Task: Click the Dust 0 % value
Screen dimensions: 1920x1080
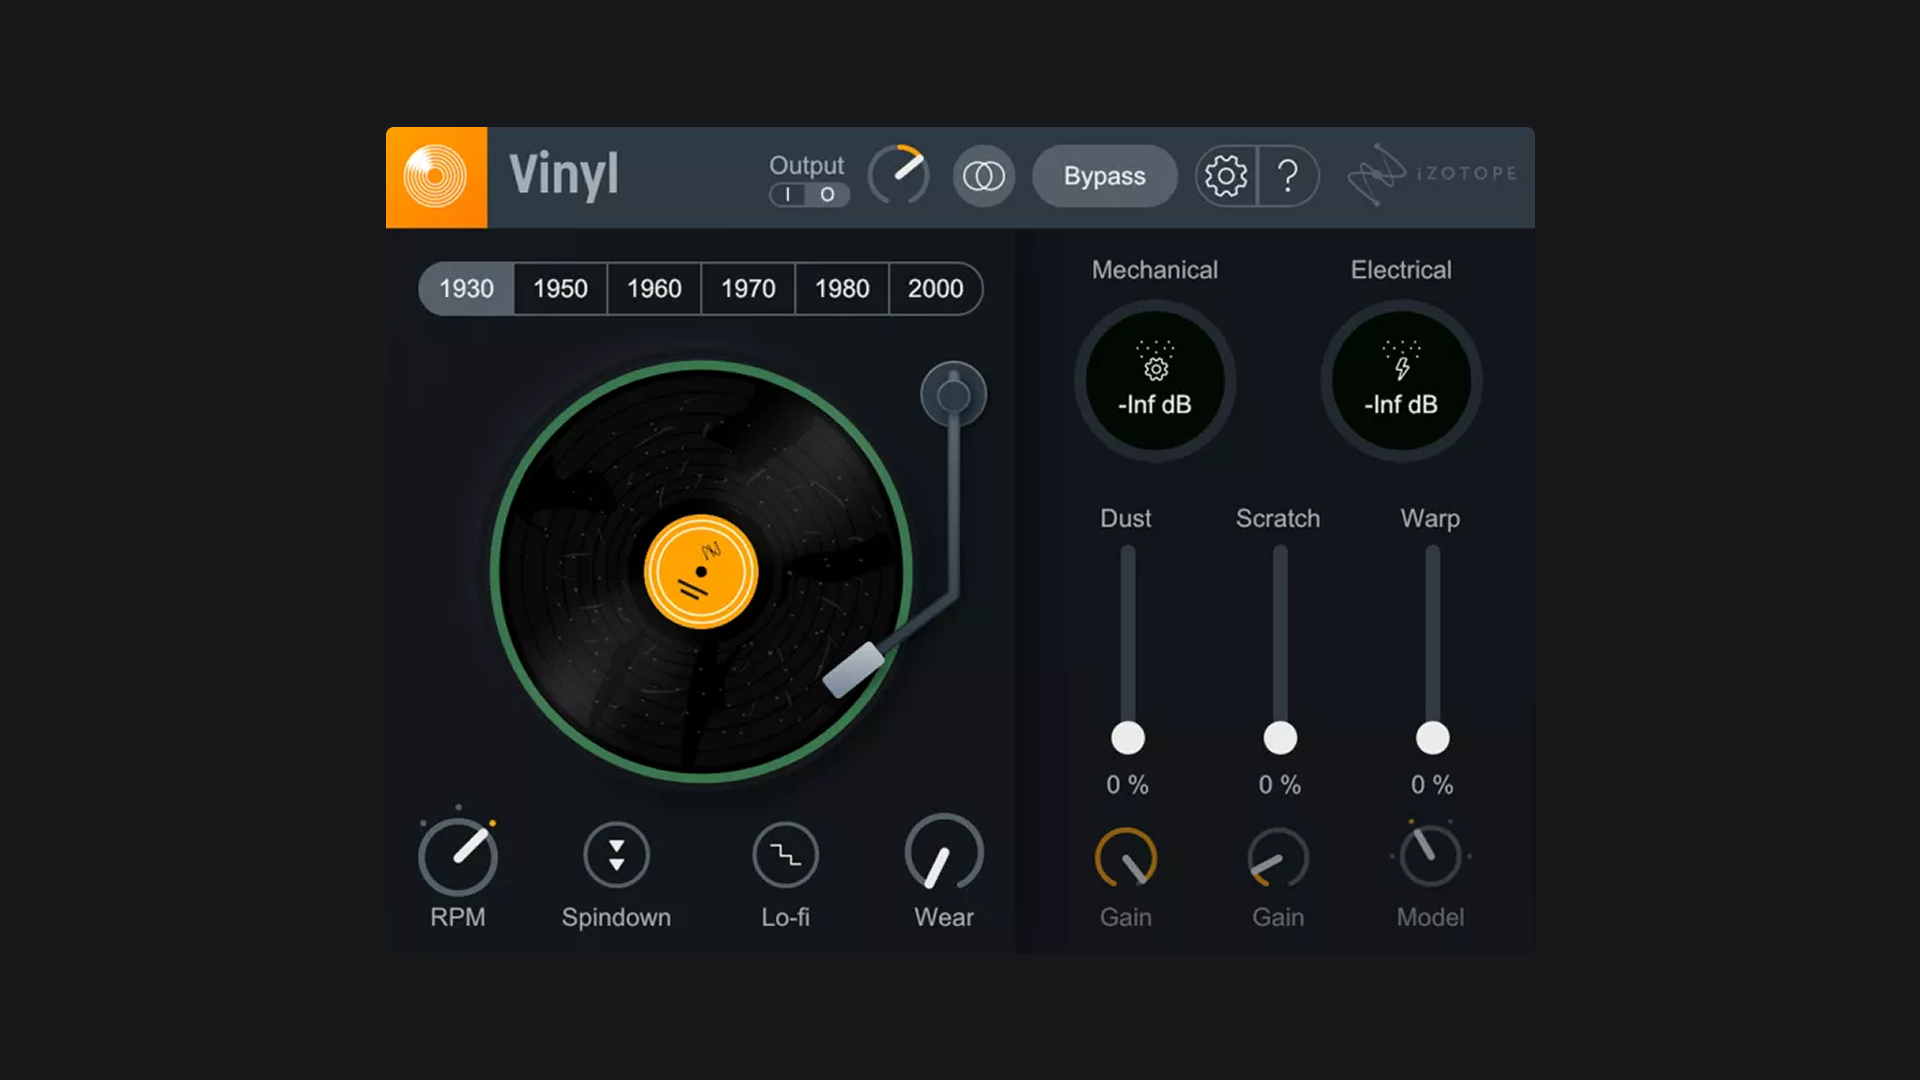Action: point(1127,785)
